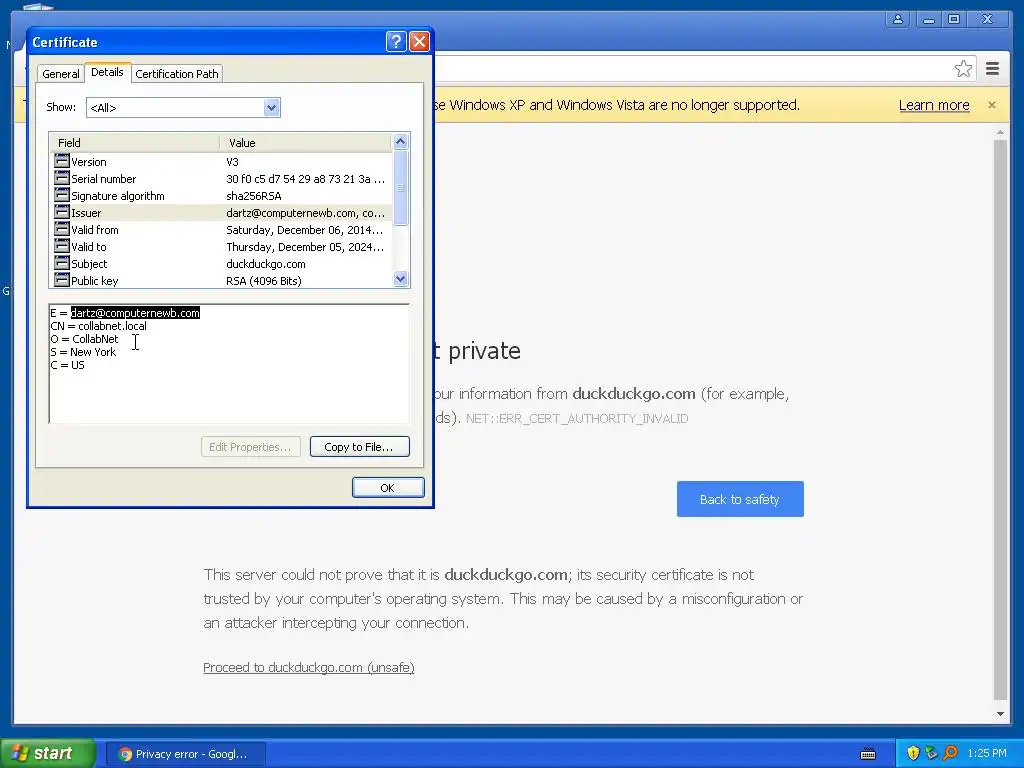
Task: Click CN = collabnet.local line
Action: pos(99,326)
